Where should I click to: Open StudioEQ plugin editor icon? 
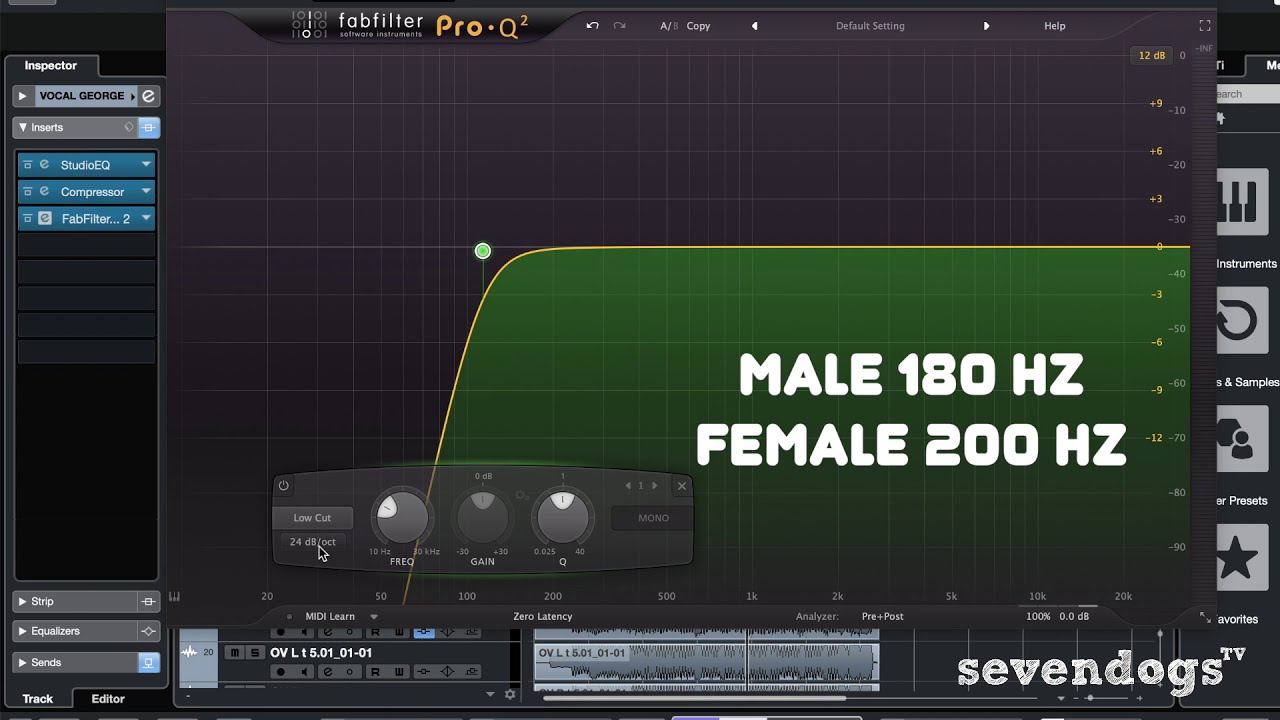pos(44,165)
